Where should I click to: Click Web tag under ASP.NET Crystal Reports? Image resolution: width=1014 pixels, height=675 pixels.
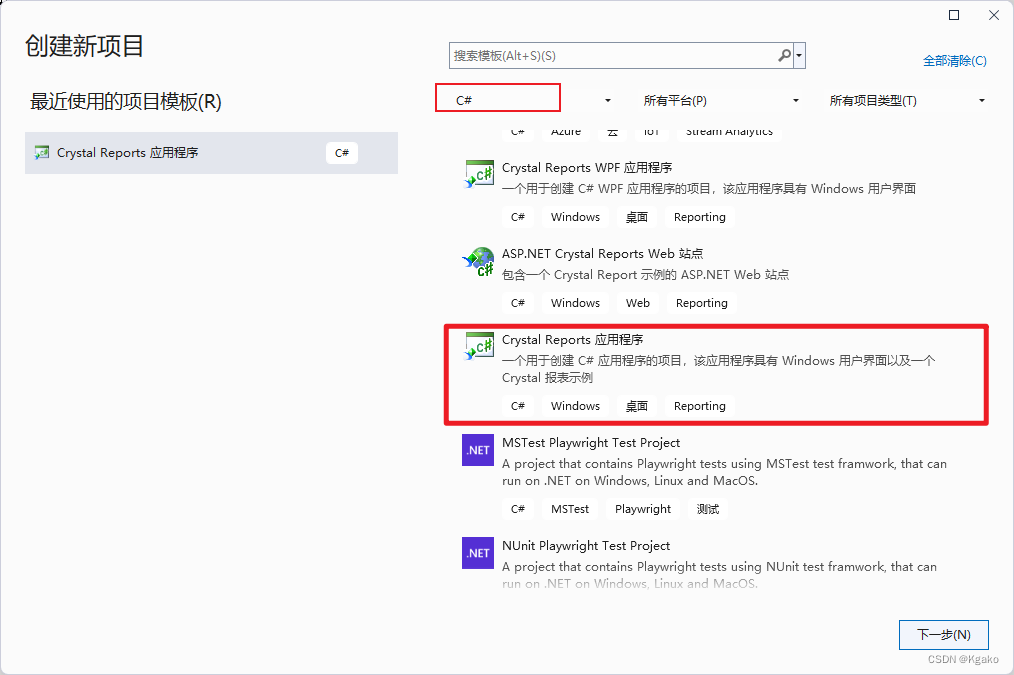[x=638, y=303]
